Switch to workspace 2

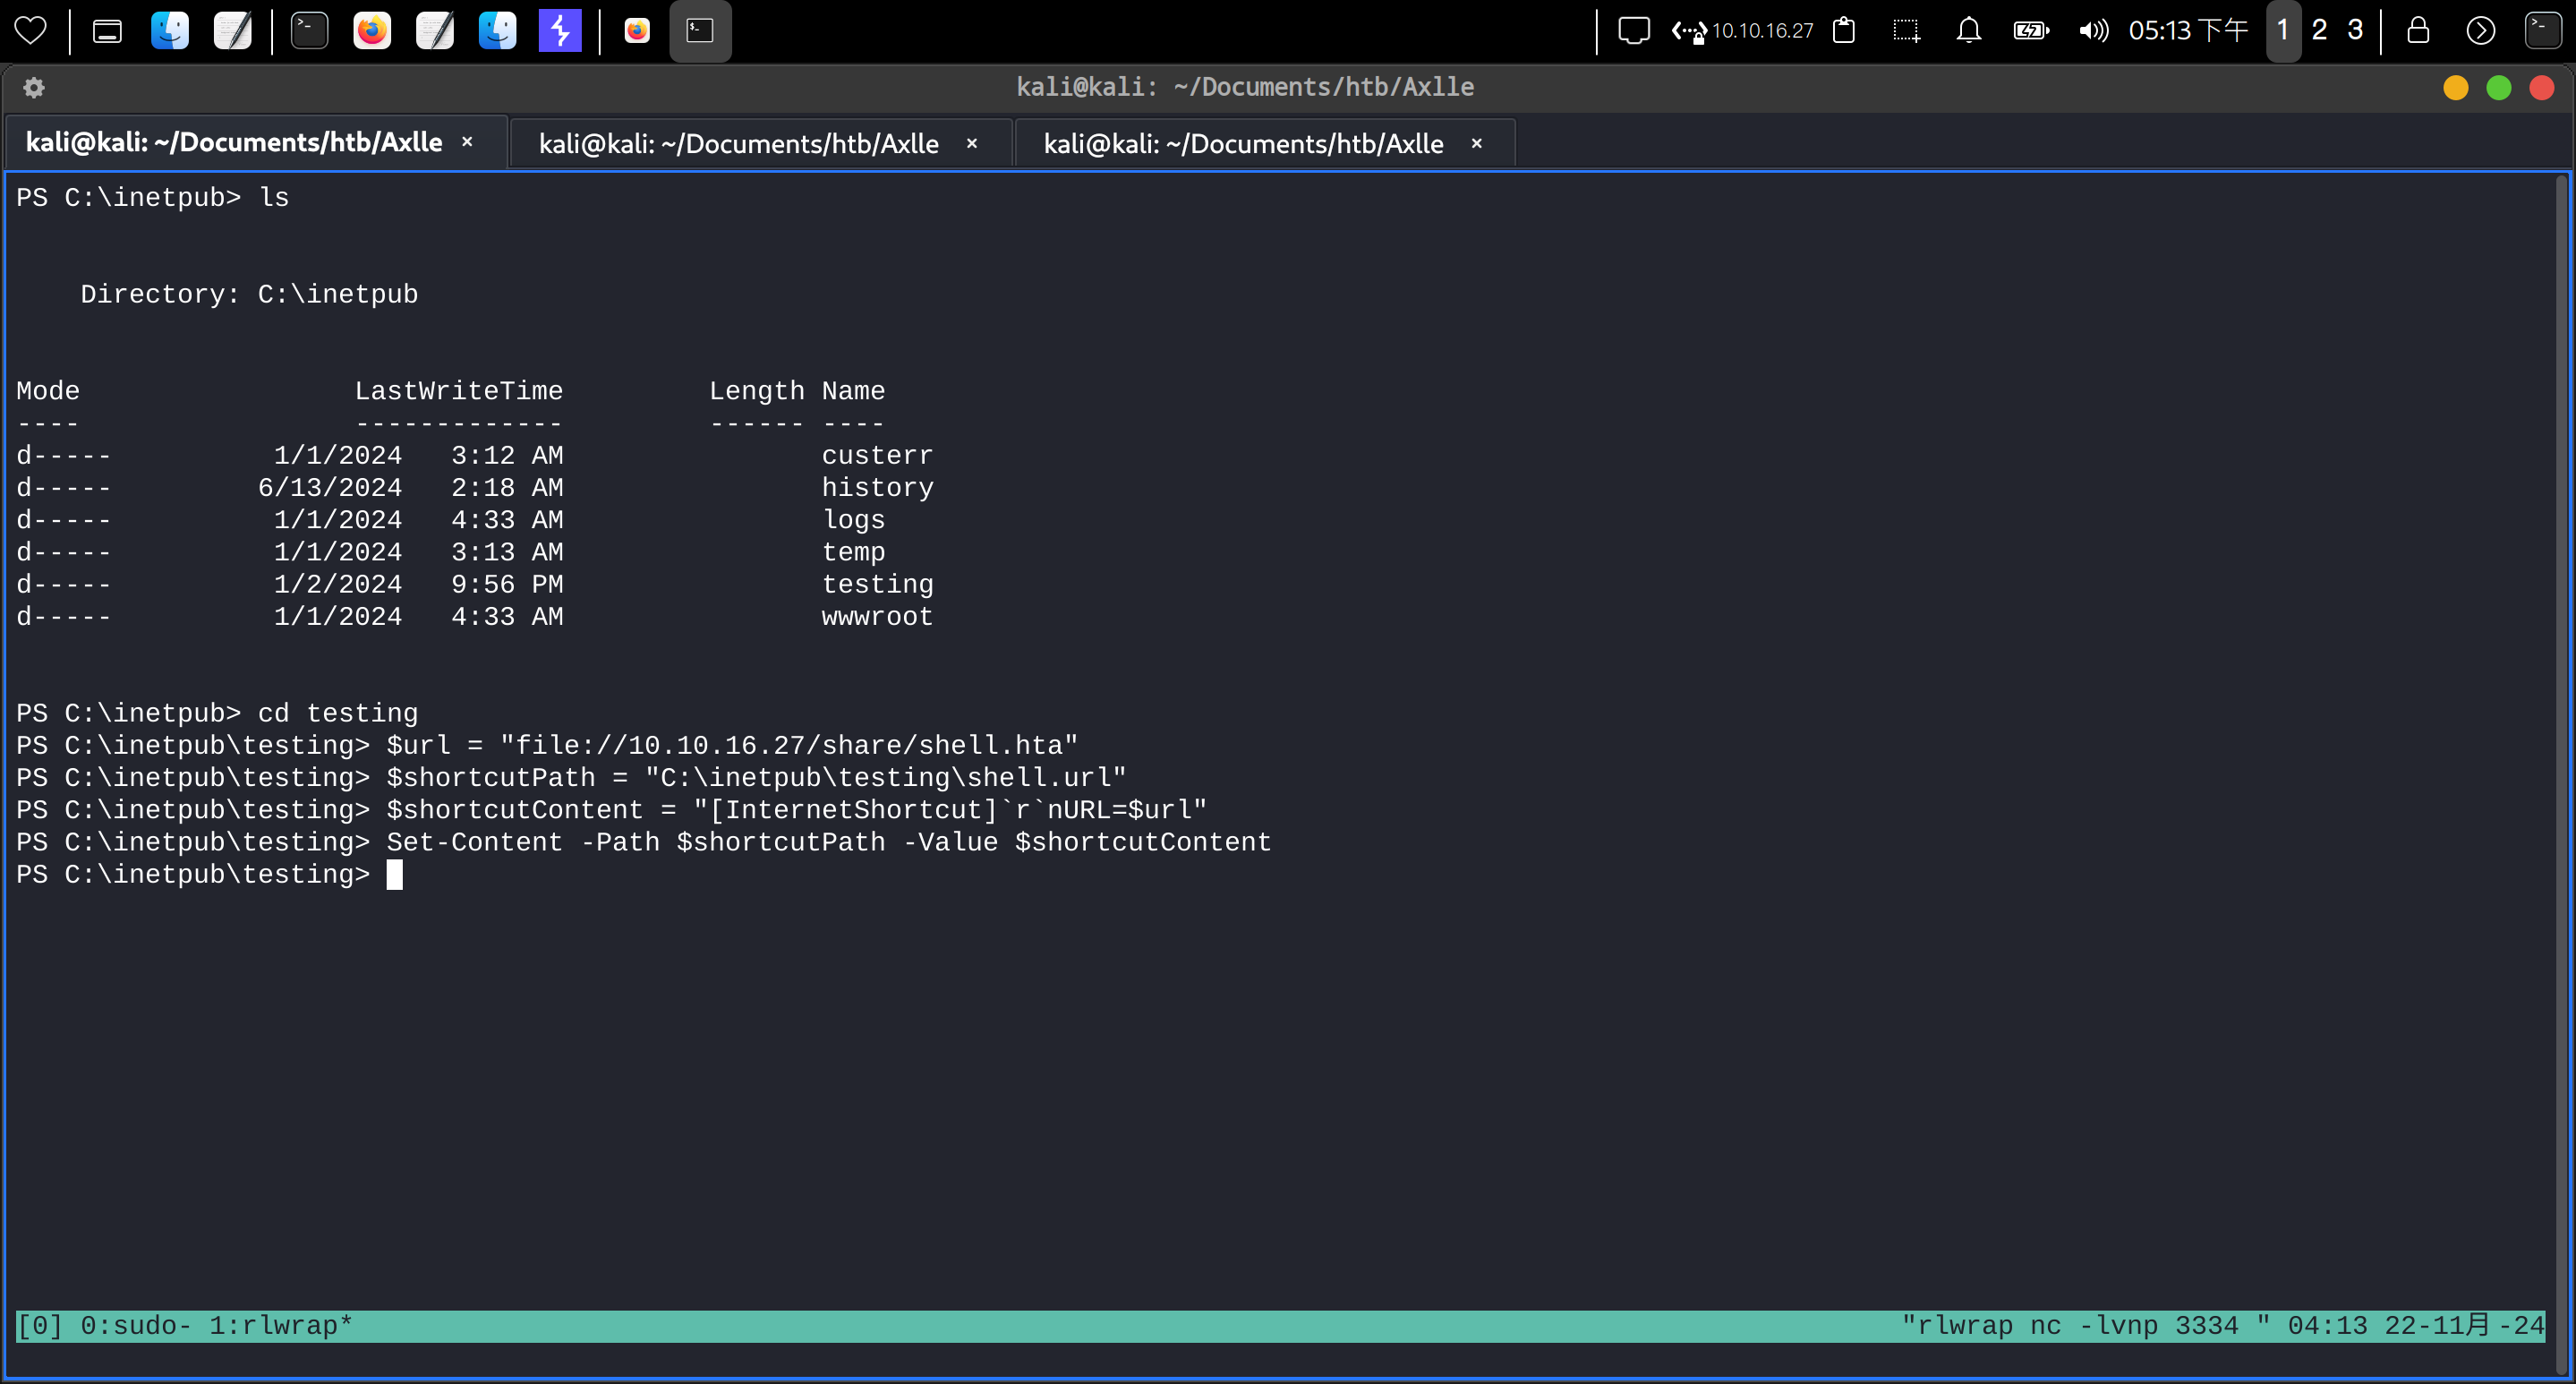(x=2320, y=31)
